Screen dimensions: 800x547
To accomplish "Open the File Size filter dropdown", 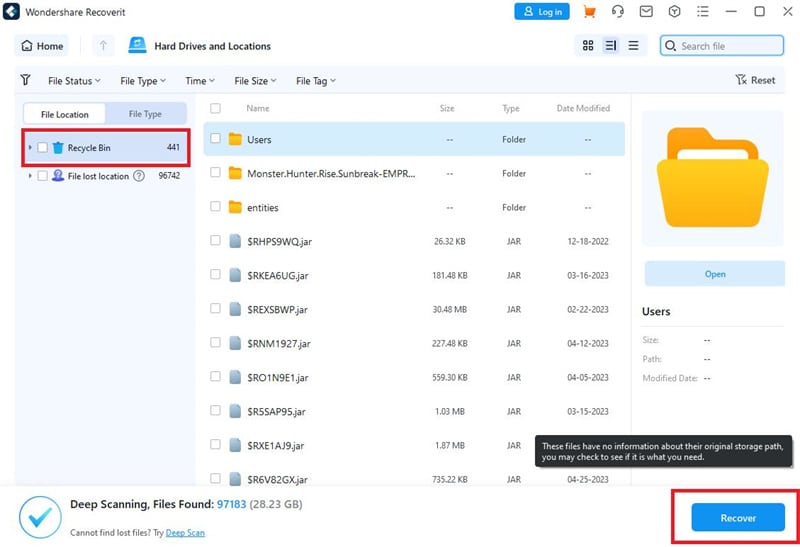I will tap(255, 81).
